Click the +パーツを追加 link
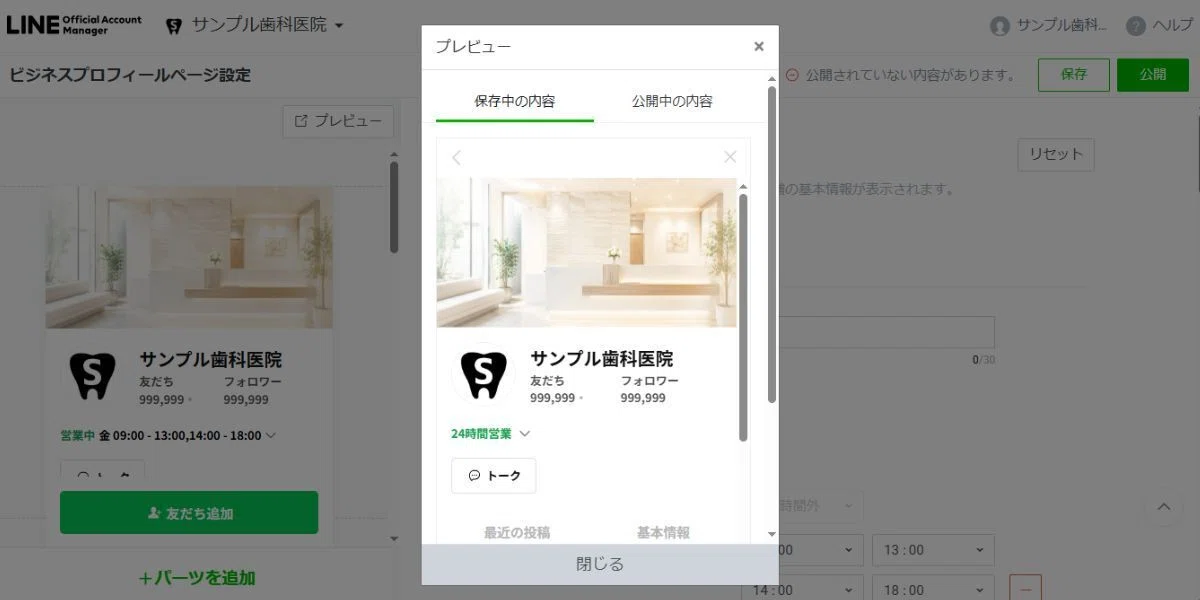 197,577
